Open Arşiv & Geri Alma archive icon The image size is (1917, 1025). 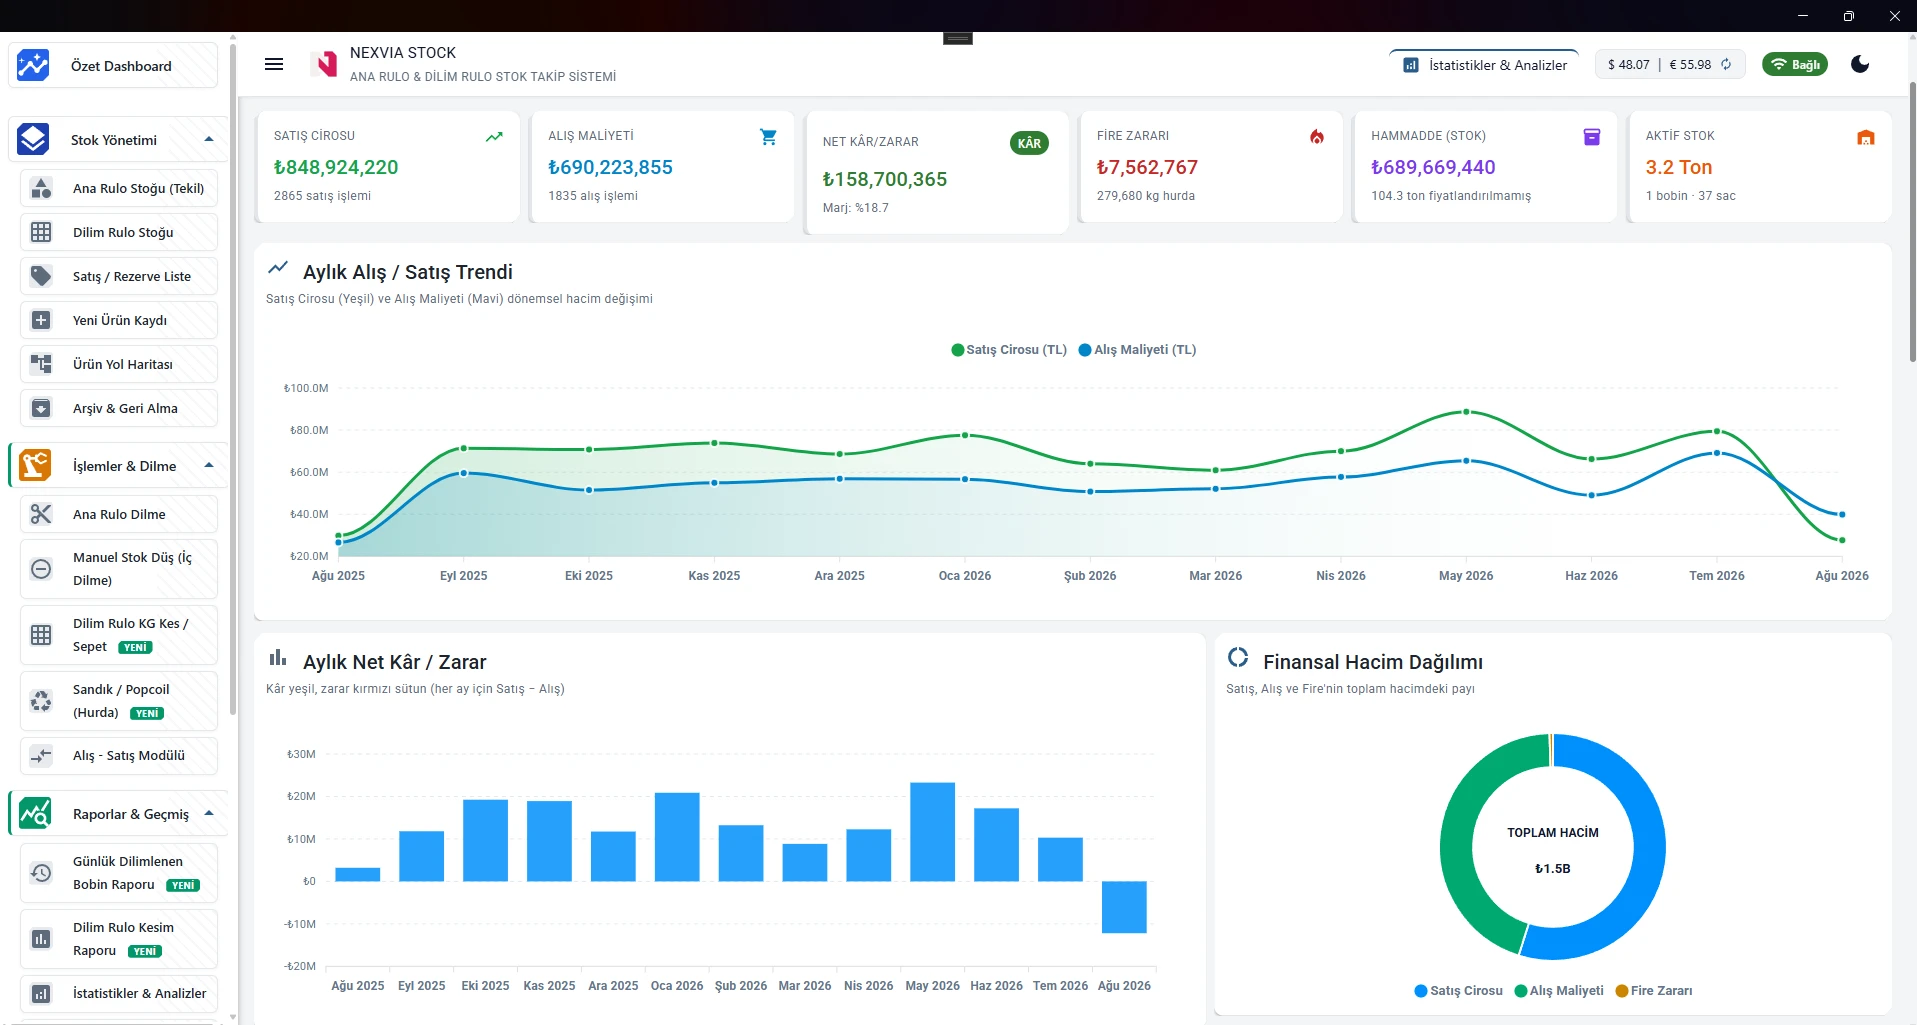coord(41,408)
